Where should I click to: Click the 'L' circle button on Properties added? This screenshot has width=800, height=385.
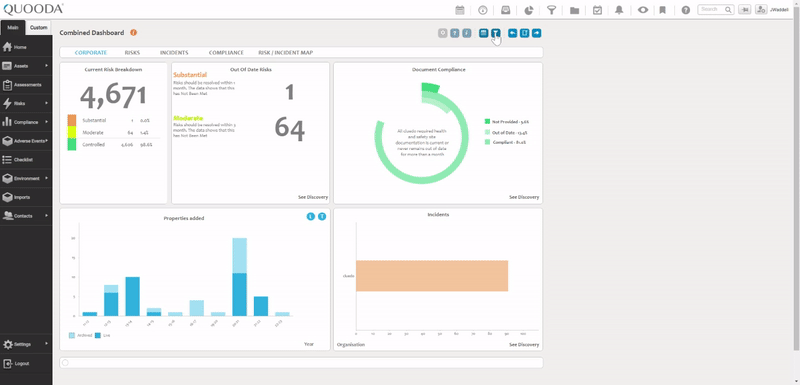pos(310,216)
